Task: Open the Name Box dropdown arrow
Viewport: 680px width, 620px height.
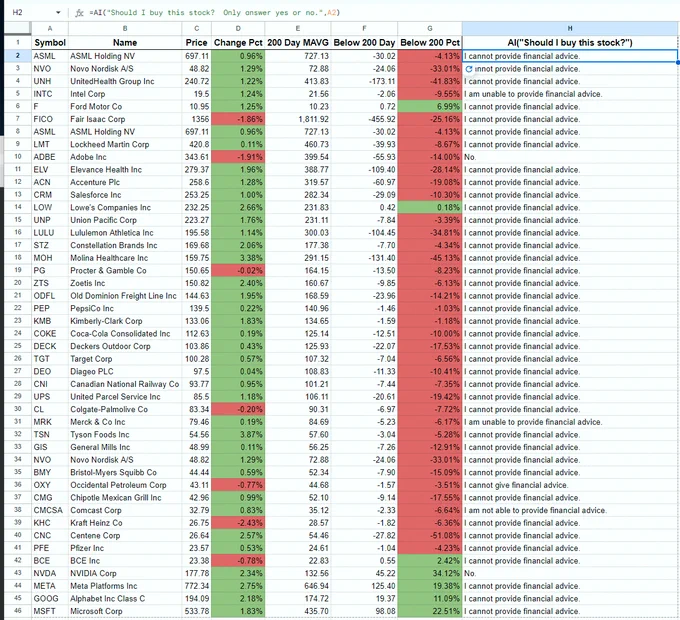Action: 58,13
